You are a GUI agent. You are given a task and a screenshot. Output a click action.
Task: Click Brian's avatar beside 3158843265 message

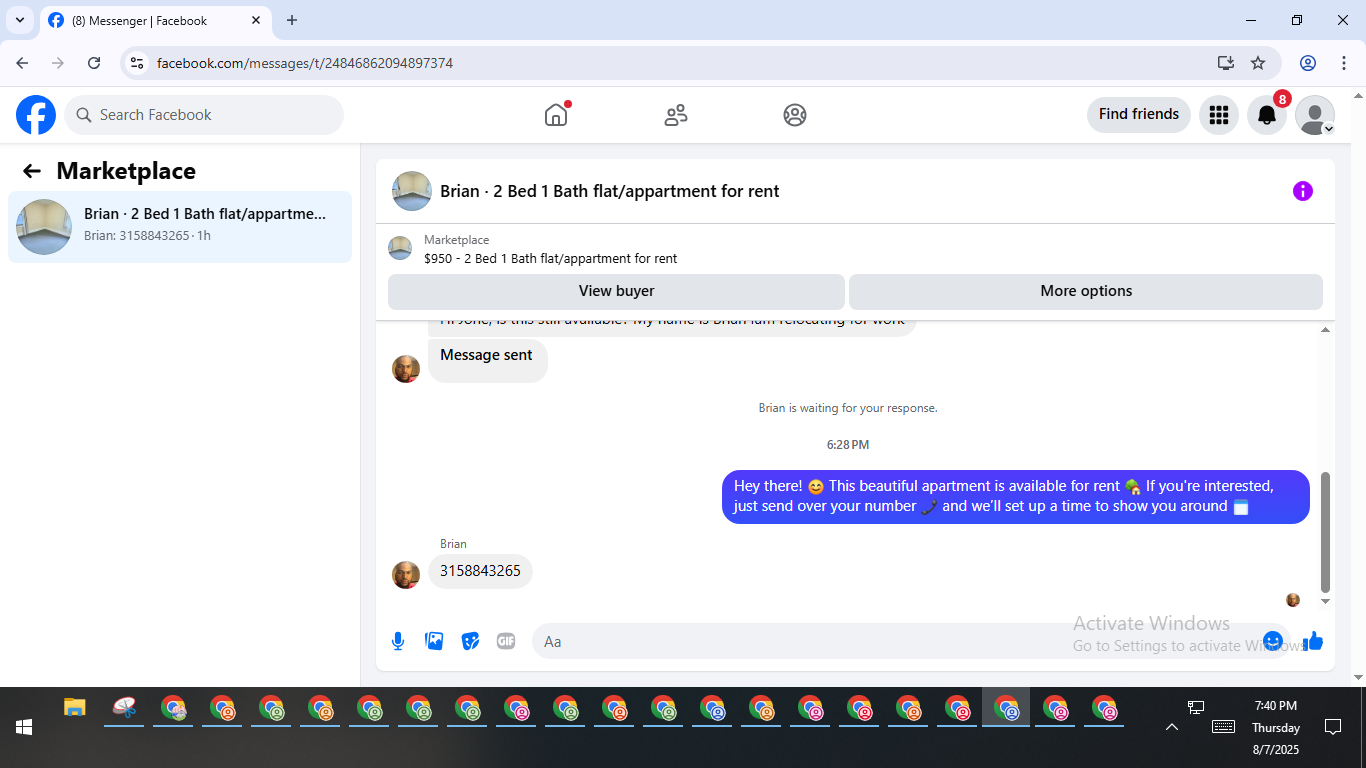tap(406, 575)
